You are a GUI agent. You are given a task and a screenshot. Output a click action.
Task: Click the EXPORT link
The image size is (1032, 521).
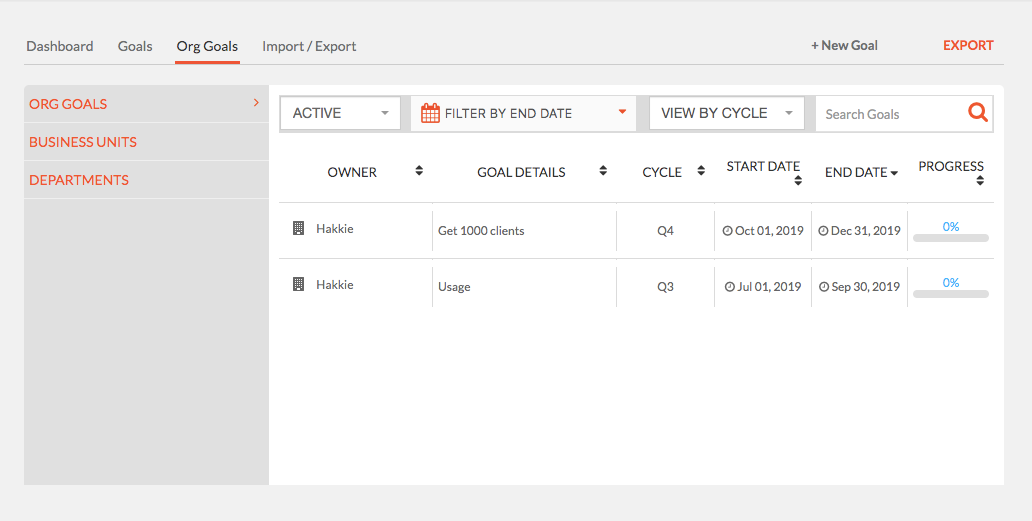coord(968,45)
